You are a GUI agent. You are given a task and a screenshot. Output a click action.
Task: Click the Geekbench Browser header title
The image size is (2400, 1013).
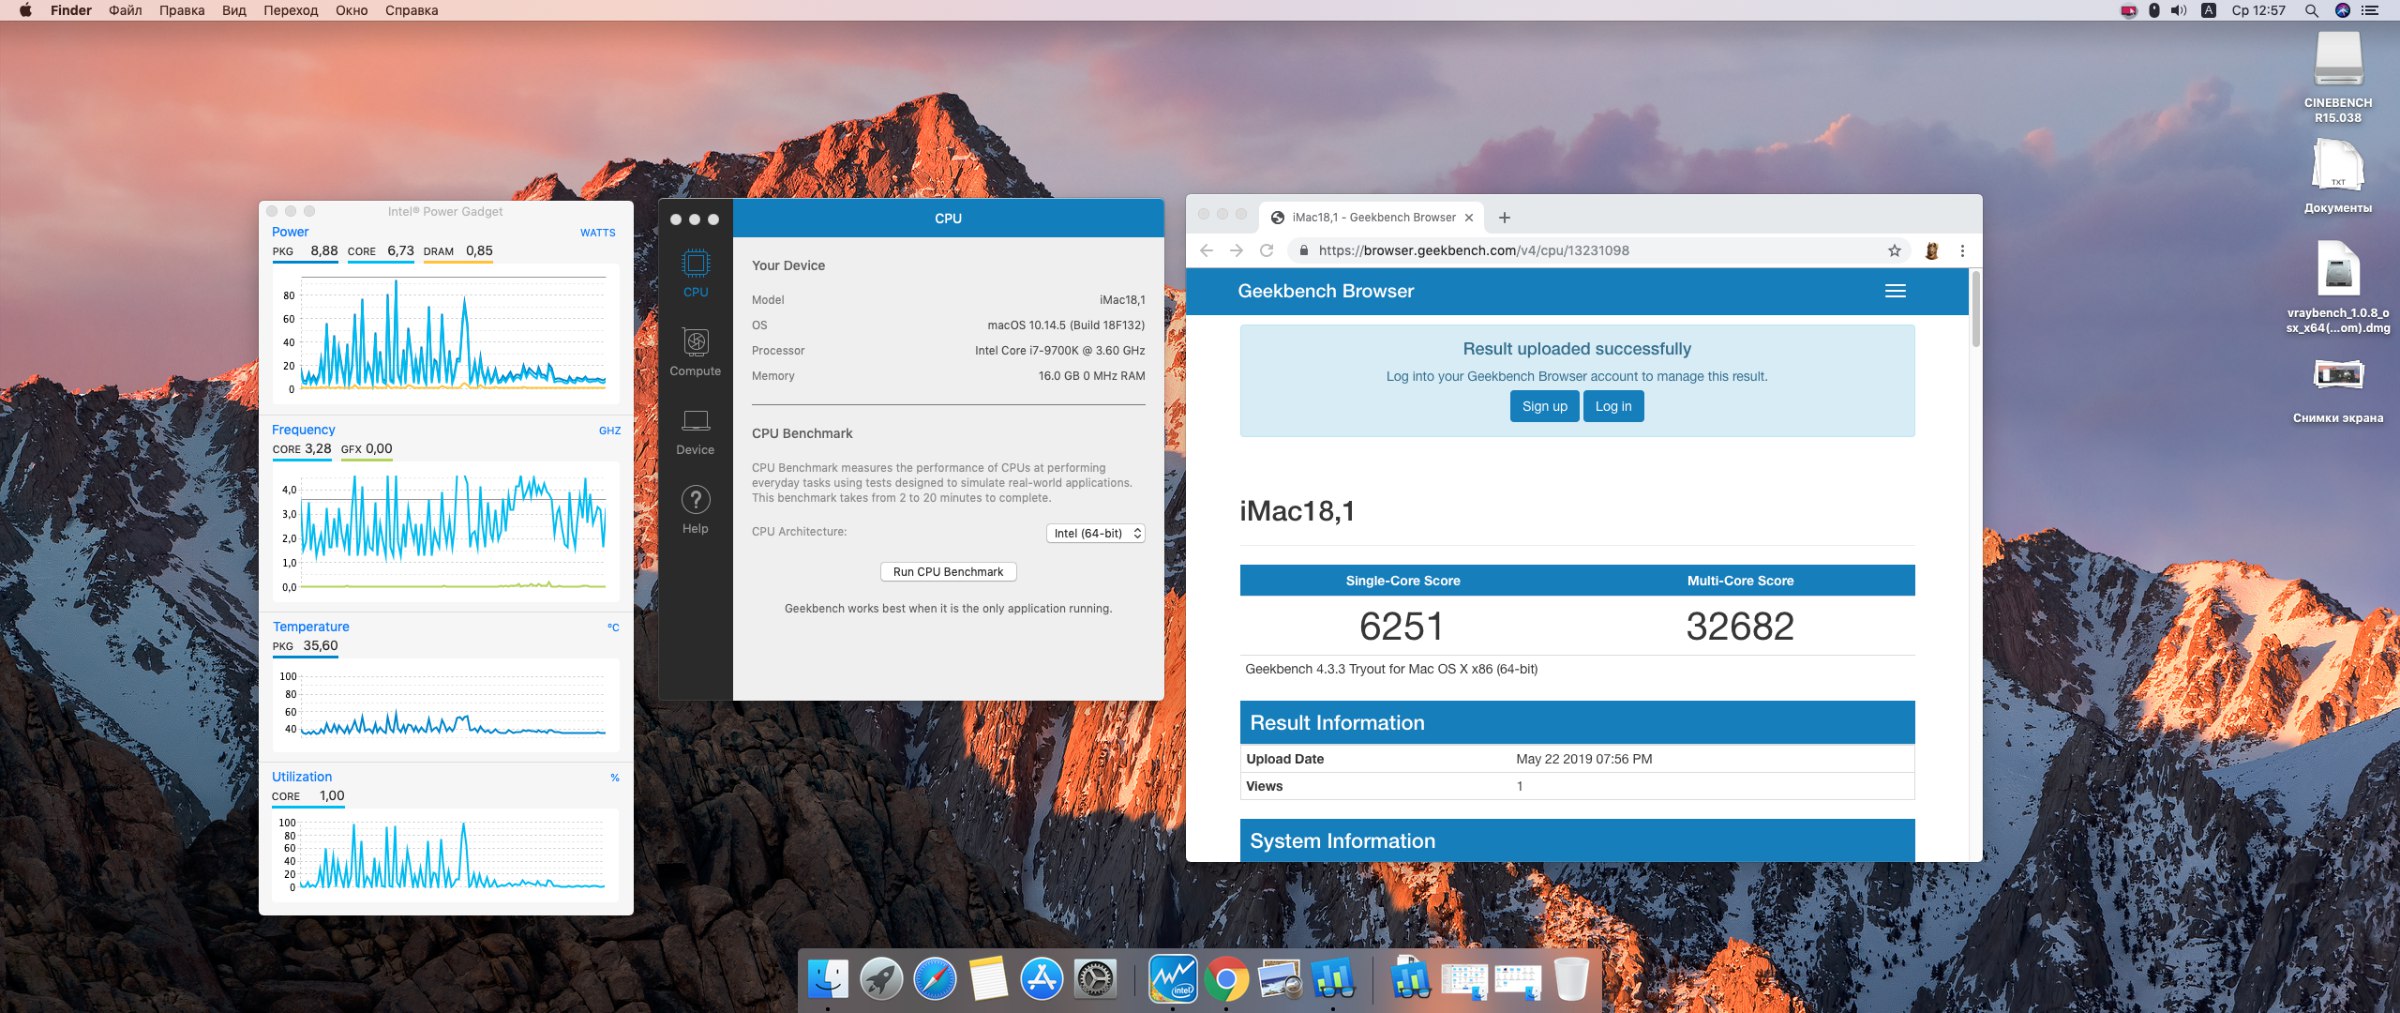[x=1325, y=291]
